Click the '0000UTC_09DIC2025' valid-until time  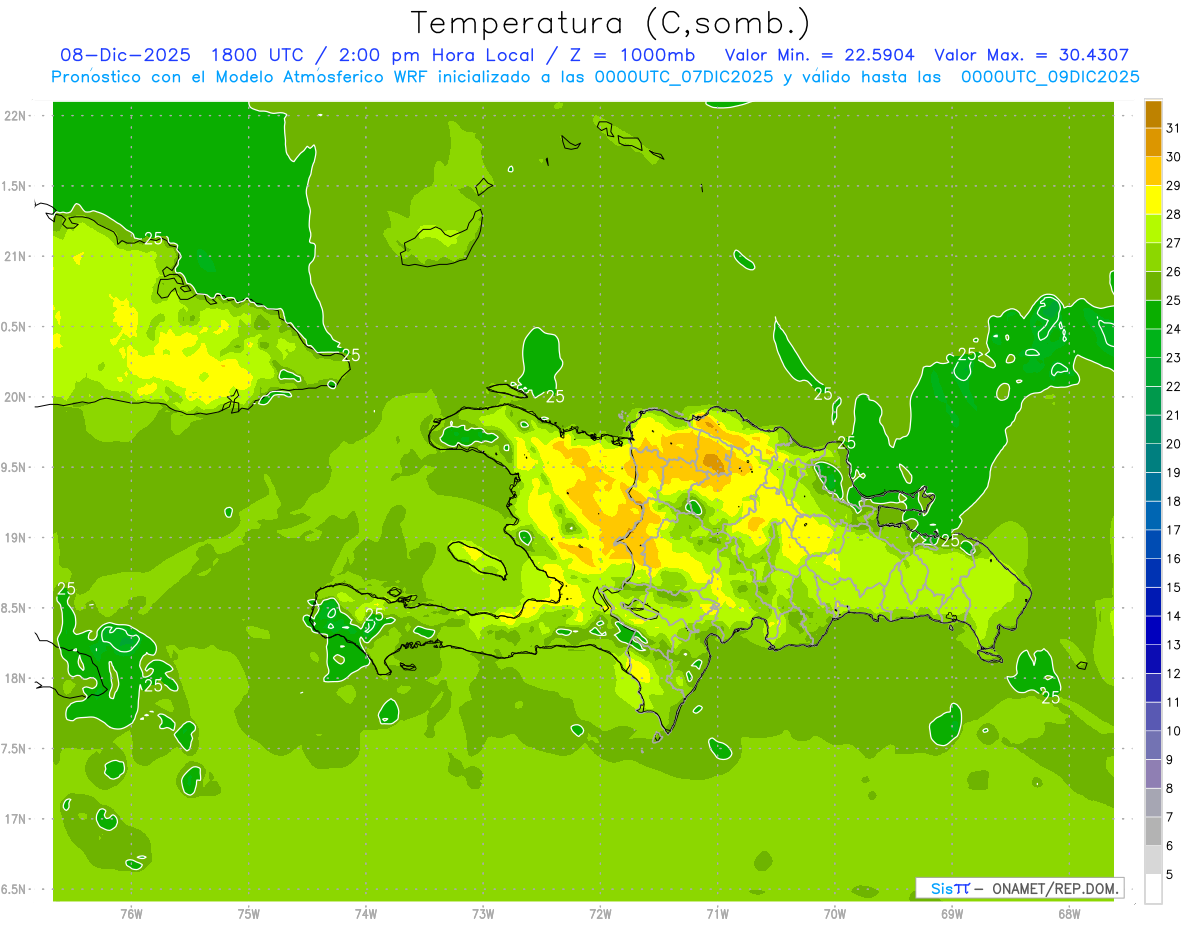tap(1050, 77)
